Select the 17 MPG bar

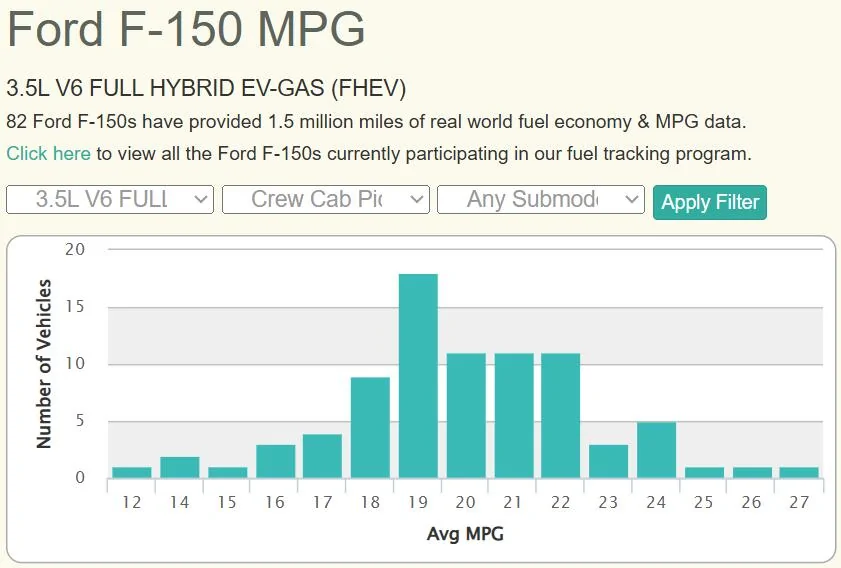[322, 456]
